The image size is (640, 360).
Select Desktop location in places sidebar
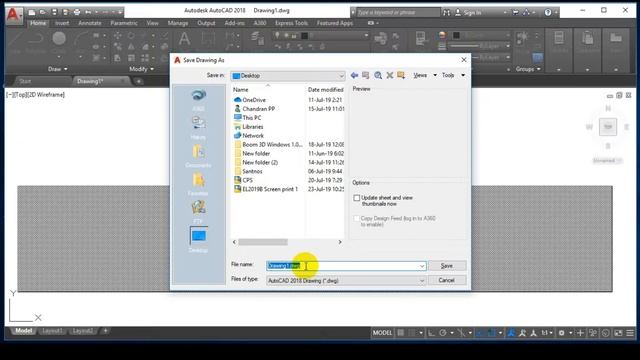pos(198,240)
